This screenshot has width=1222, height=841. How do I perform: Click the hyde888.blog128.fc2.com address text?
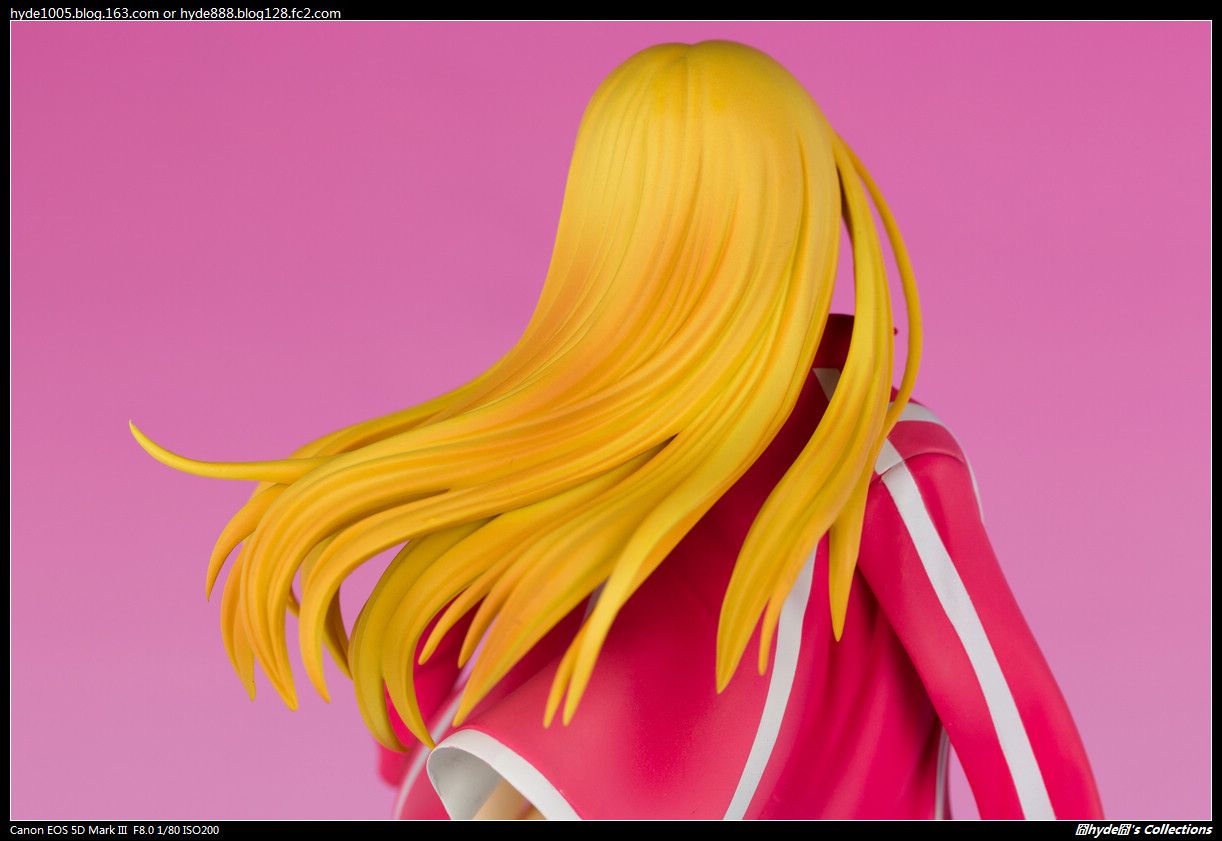[x=260, y=13]
